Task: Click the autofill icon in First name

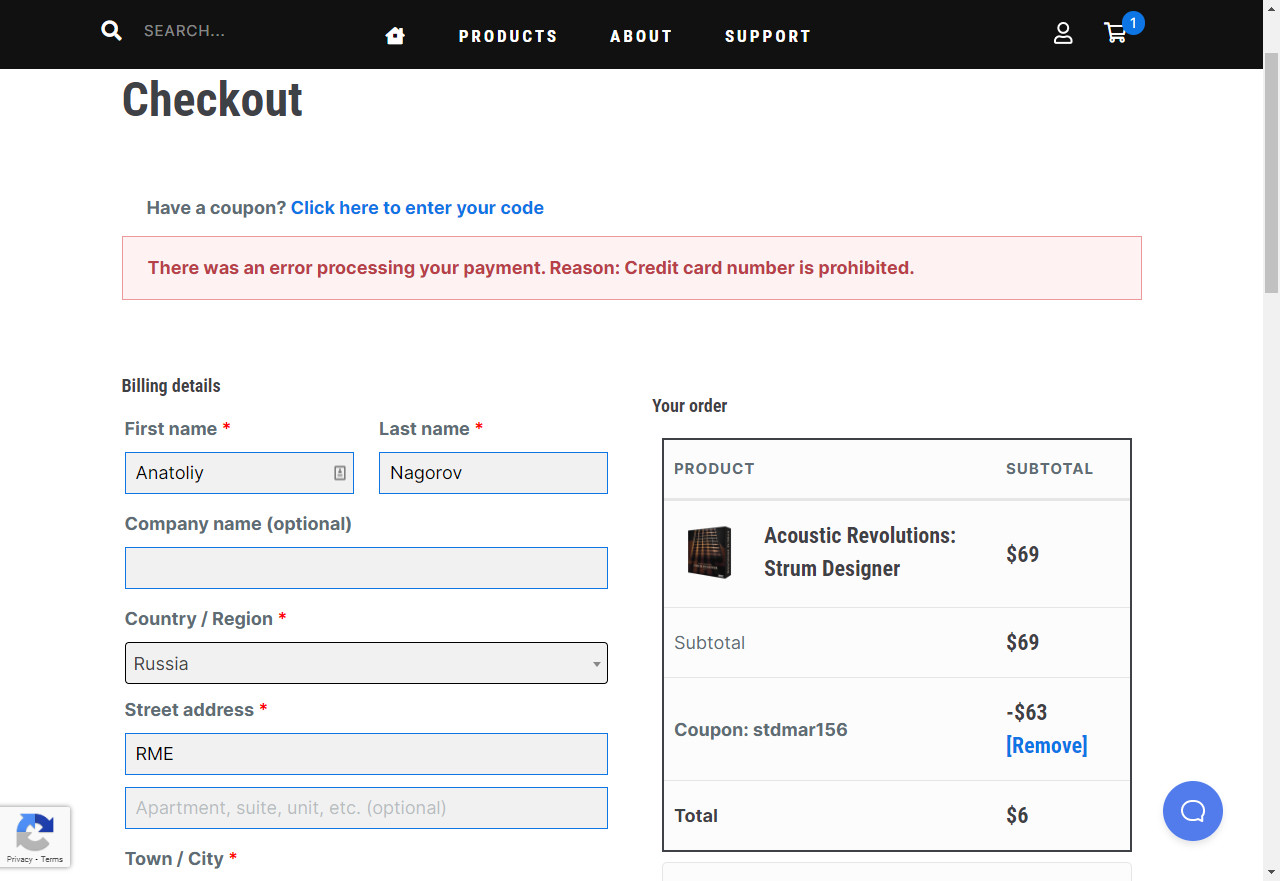Action: pyautogui.click(x=340, y=473)
